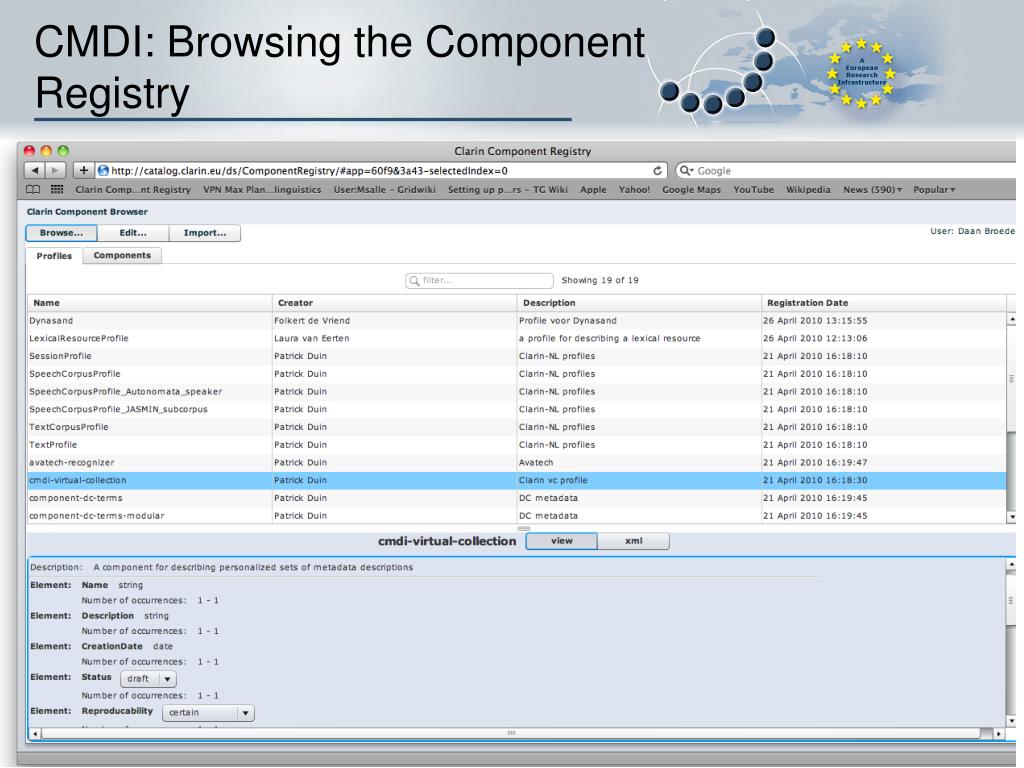Open the Reproducability certain dropdown

point(208,712)
